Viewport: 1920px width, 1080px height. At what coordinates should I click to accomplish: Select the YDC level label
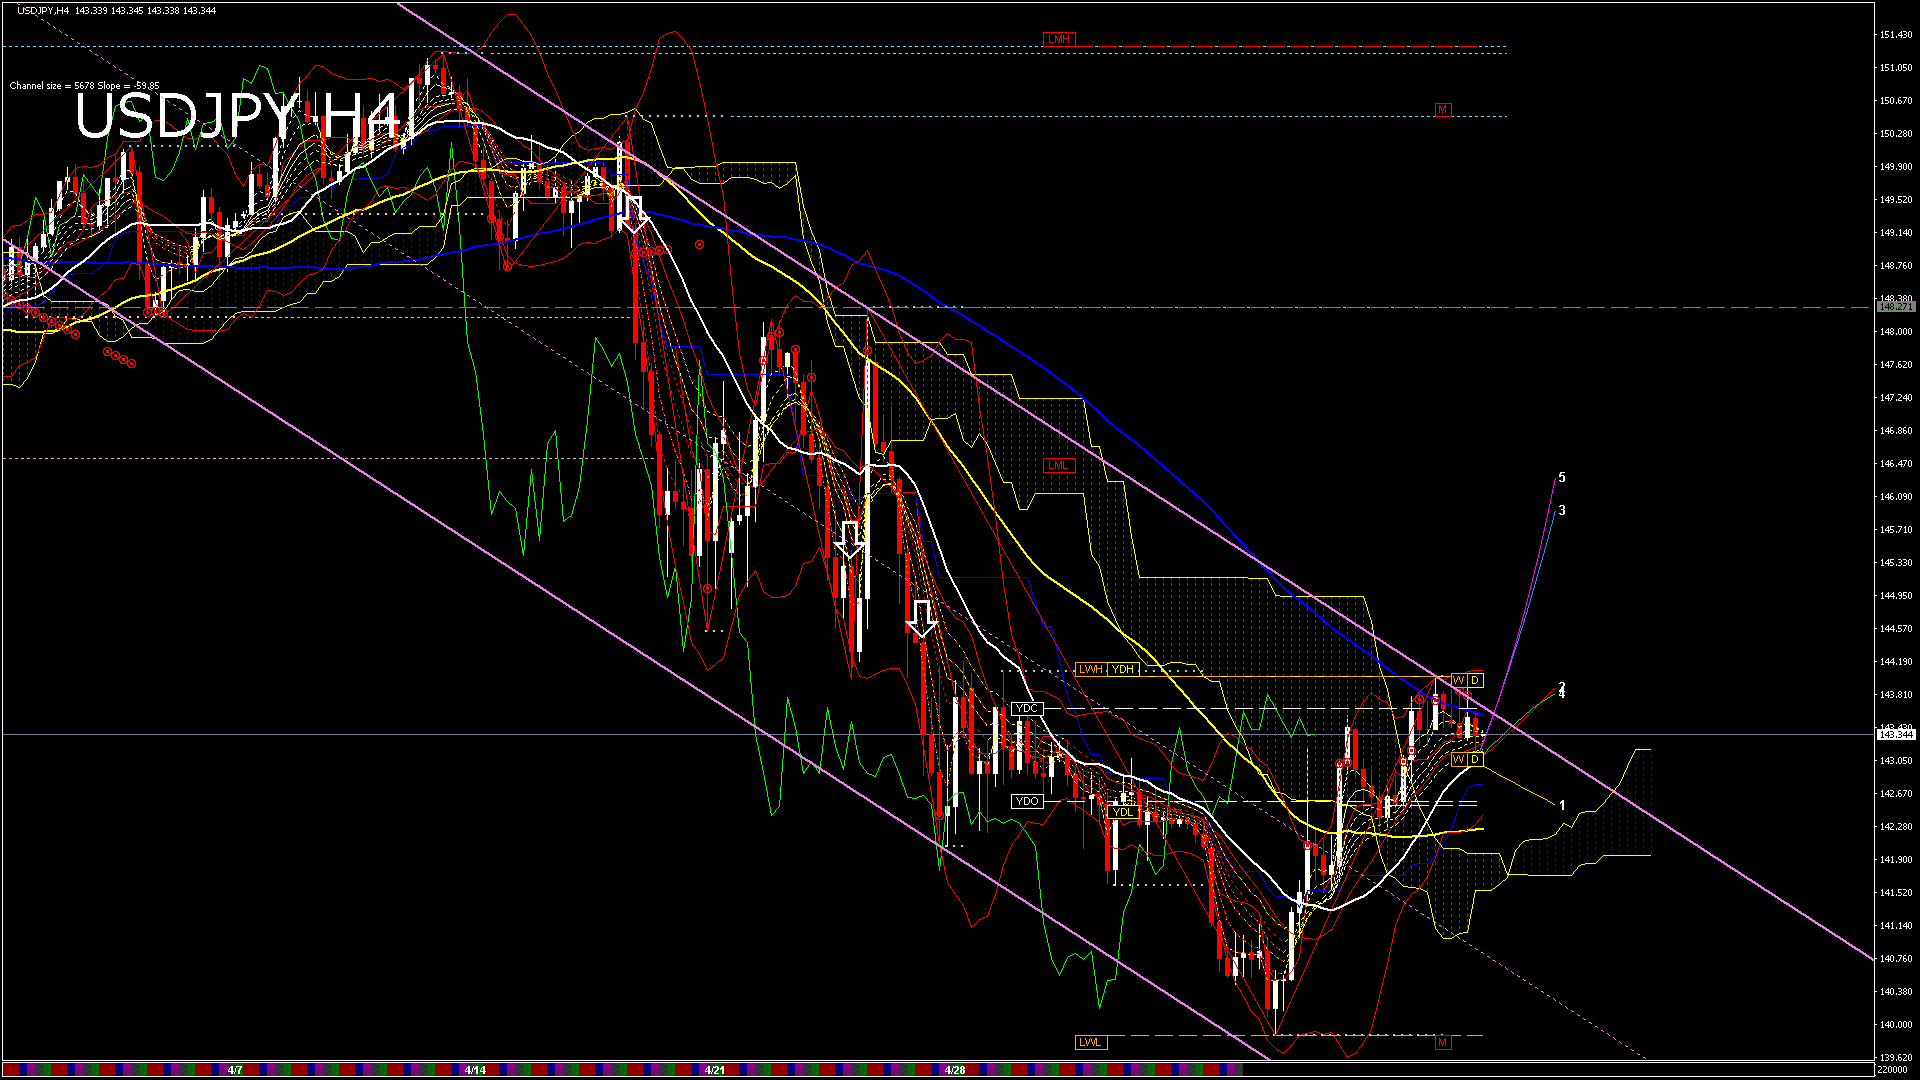tap(1027, 708)
